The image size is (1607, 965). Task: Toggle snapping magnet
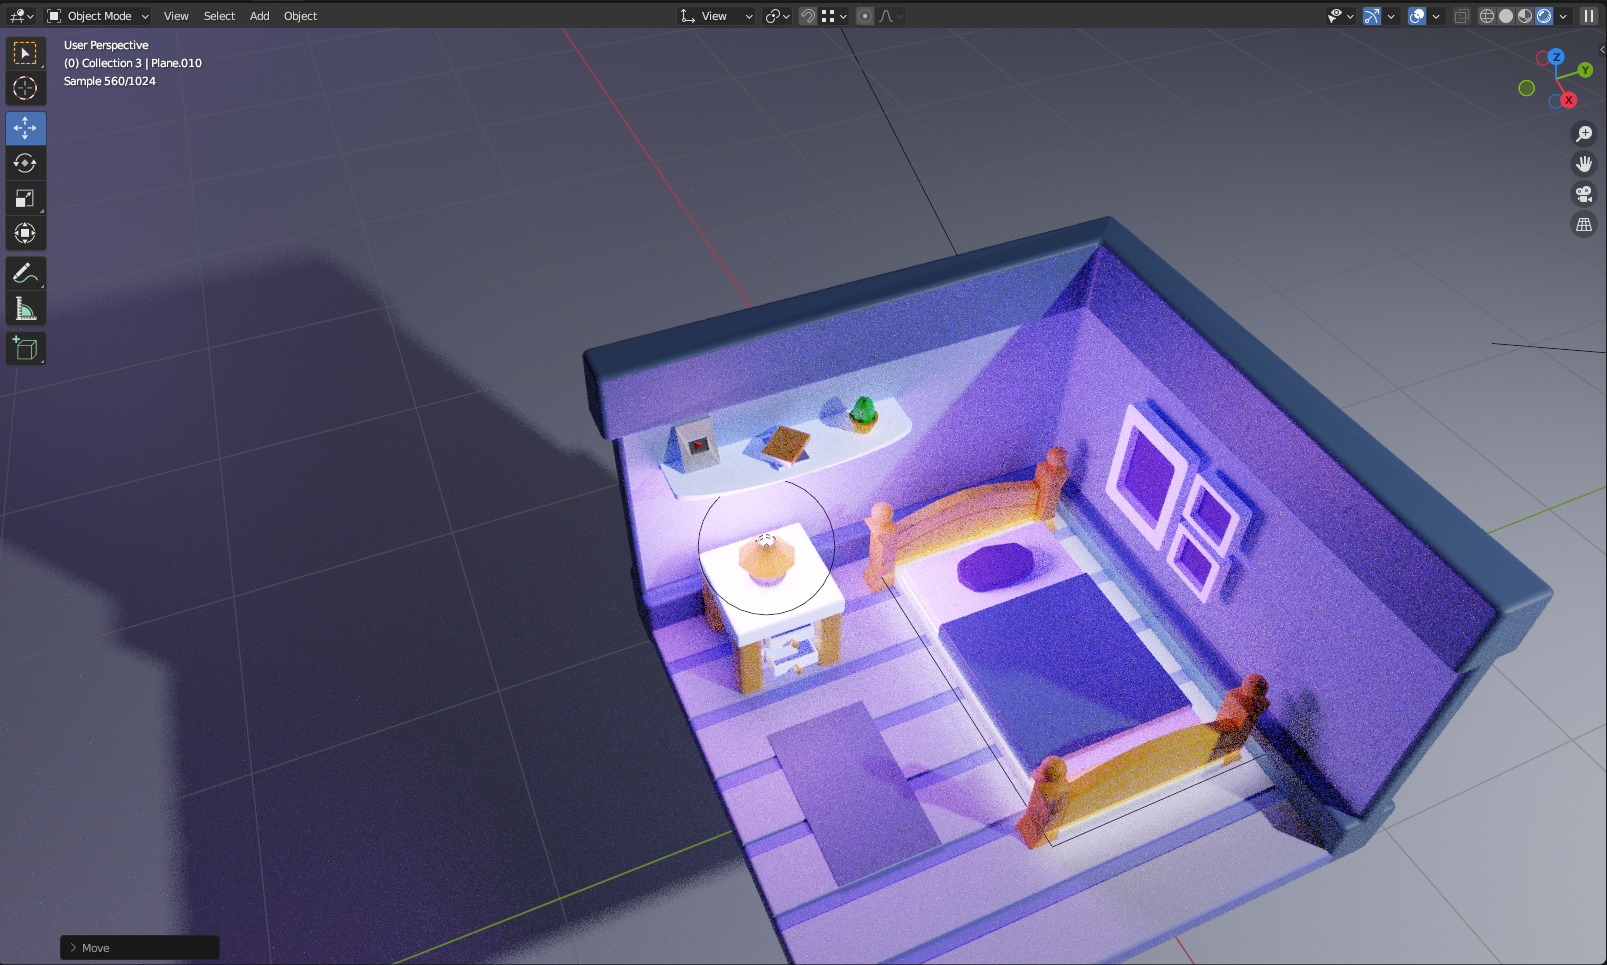[807, 16]
